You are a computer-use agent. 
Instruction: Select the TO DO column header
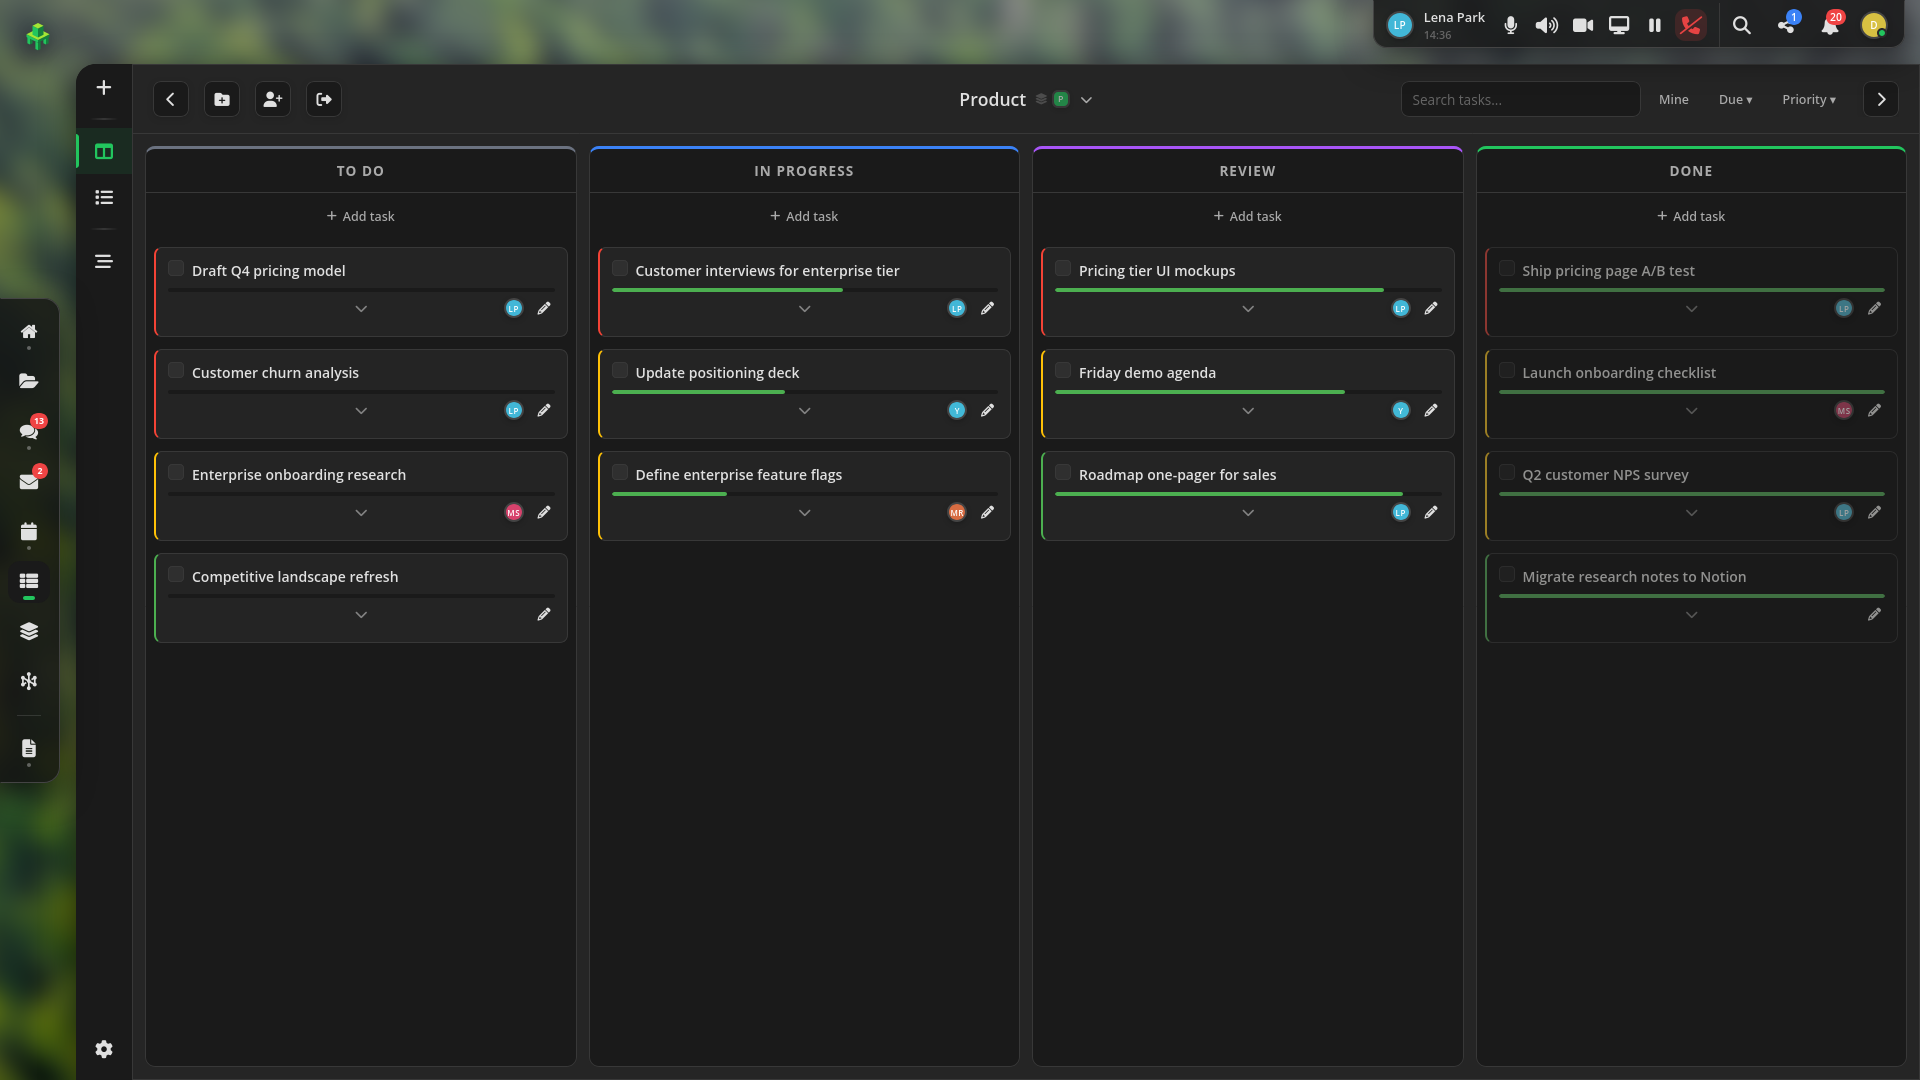(x=360, y=171)
